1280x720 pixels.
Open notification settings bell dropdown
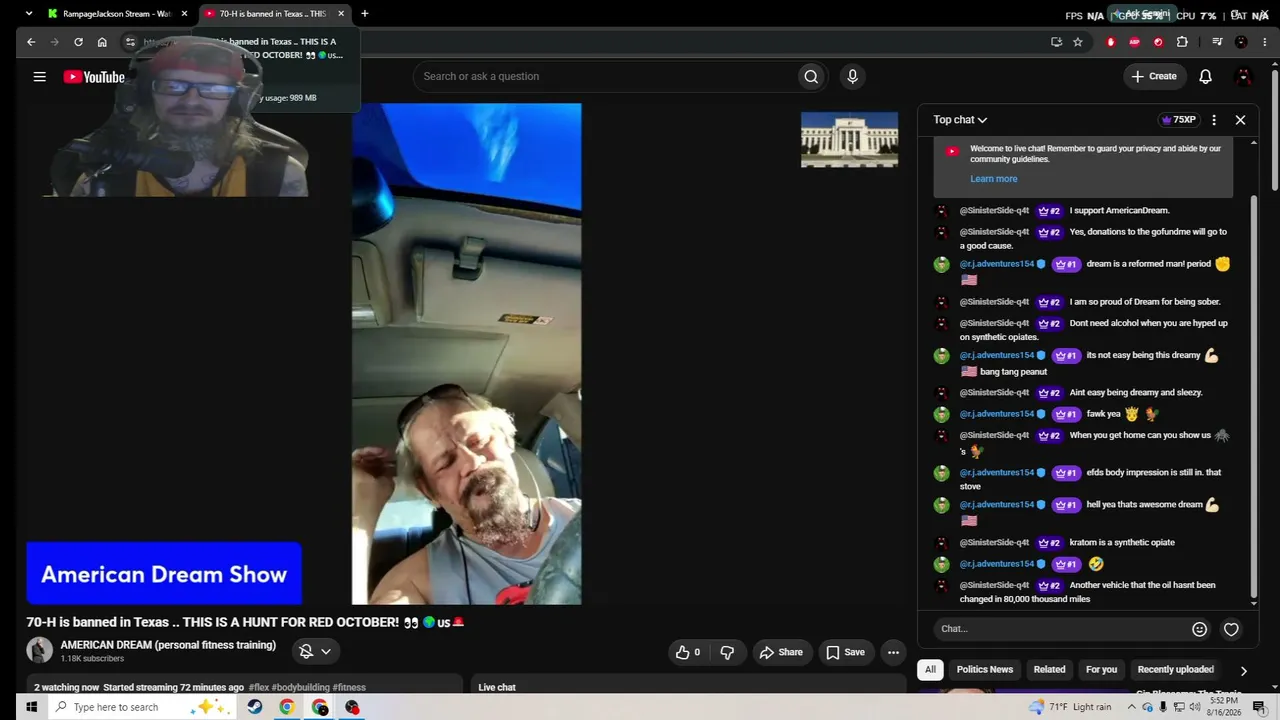click(316, 651)
